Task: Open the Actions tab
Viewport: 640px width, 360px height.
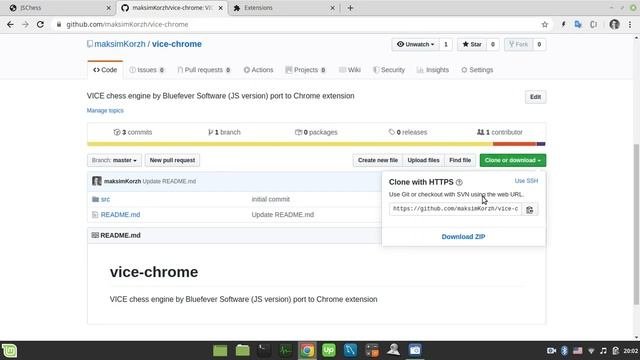Action: [x=258, y=70]
